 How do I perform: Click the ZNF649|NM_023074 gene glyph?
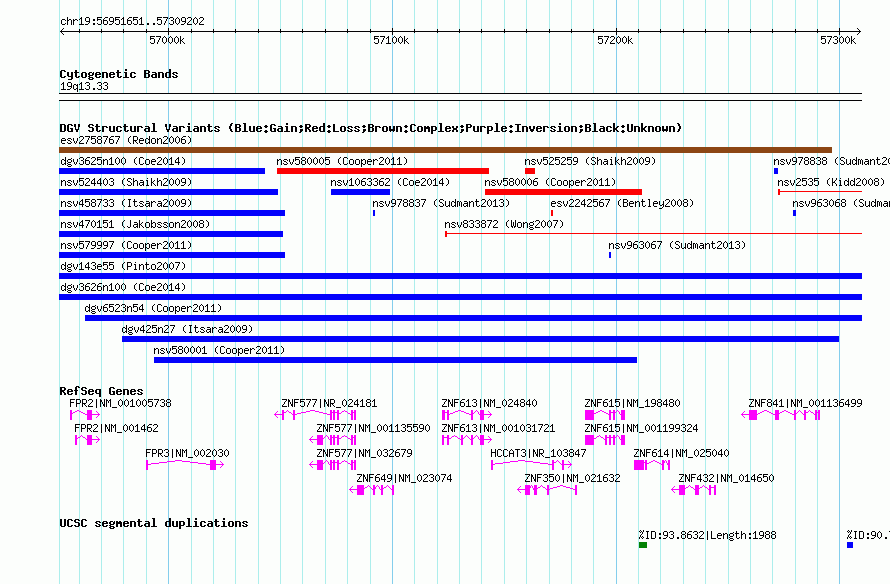point(372,490)
